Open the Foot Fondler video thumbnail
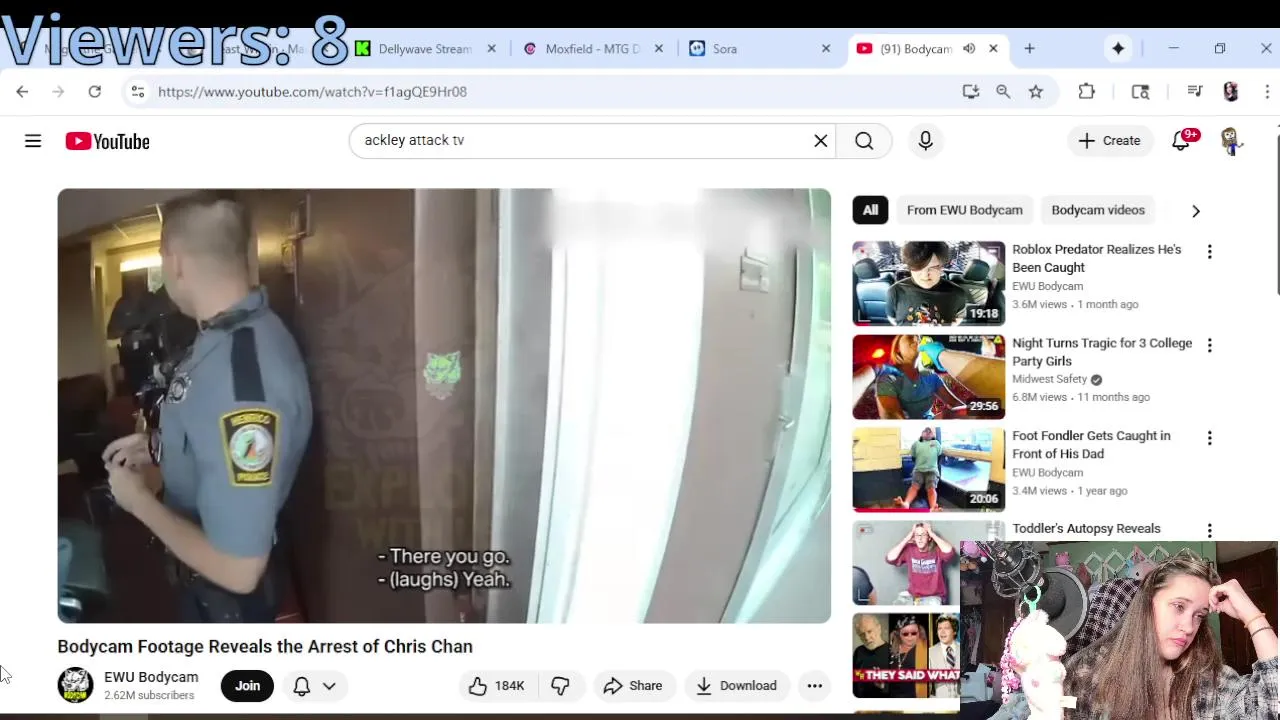 (929, 470)
